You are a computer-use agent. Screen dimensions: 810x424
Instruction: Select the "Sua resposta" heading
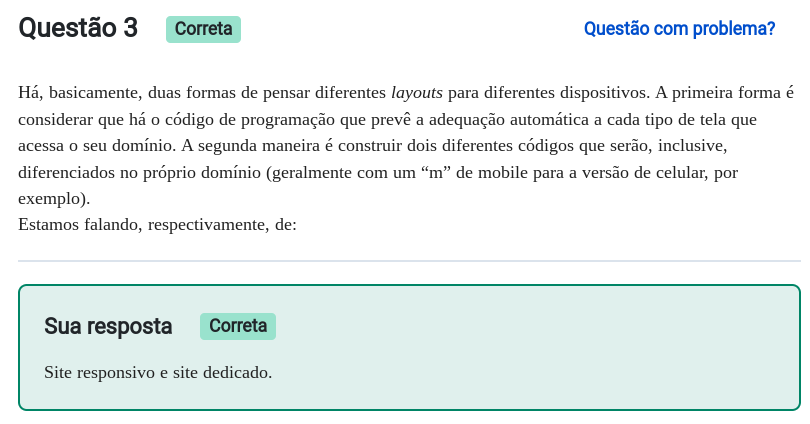pyautogui.click(x=108, y=326)
